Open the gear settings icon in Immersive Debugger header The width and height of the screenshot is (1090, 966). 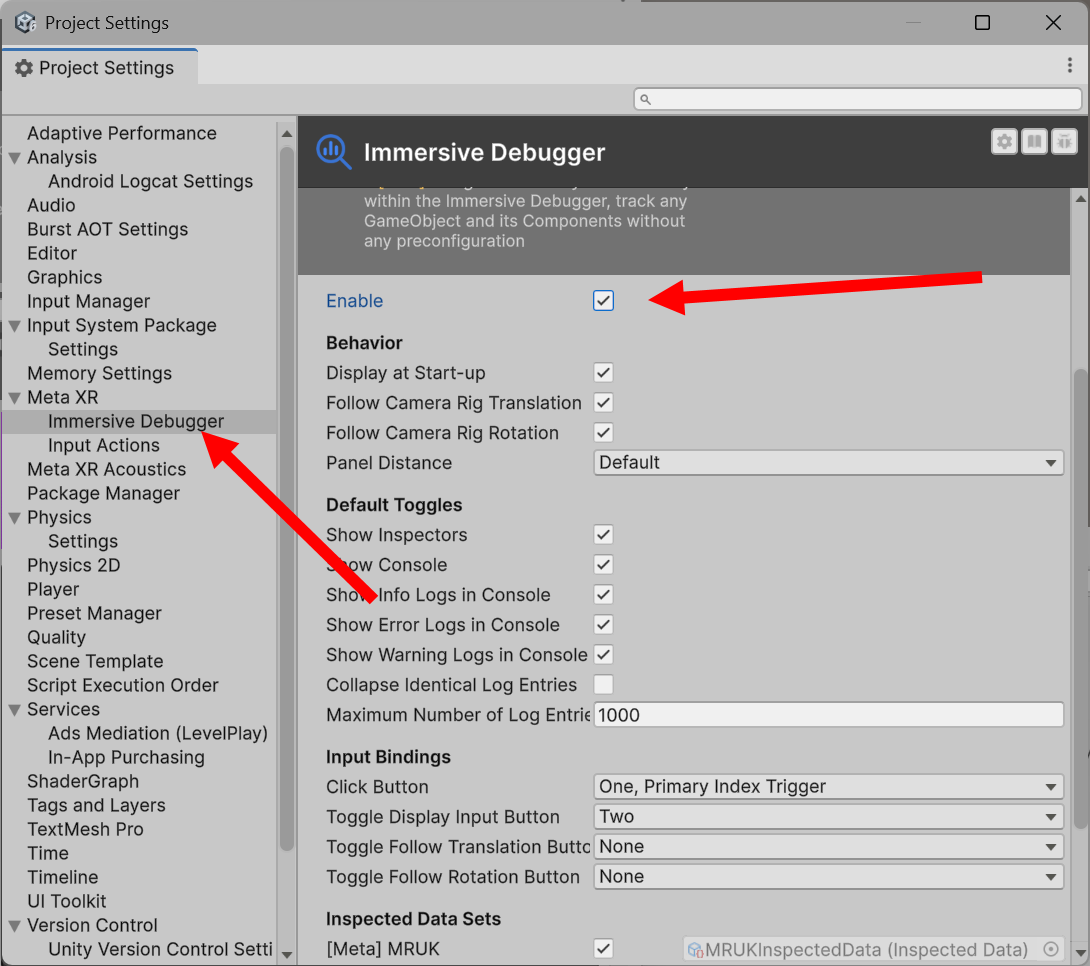(x=1004, y=142)
